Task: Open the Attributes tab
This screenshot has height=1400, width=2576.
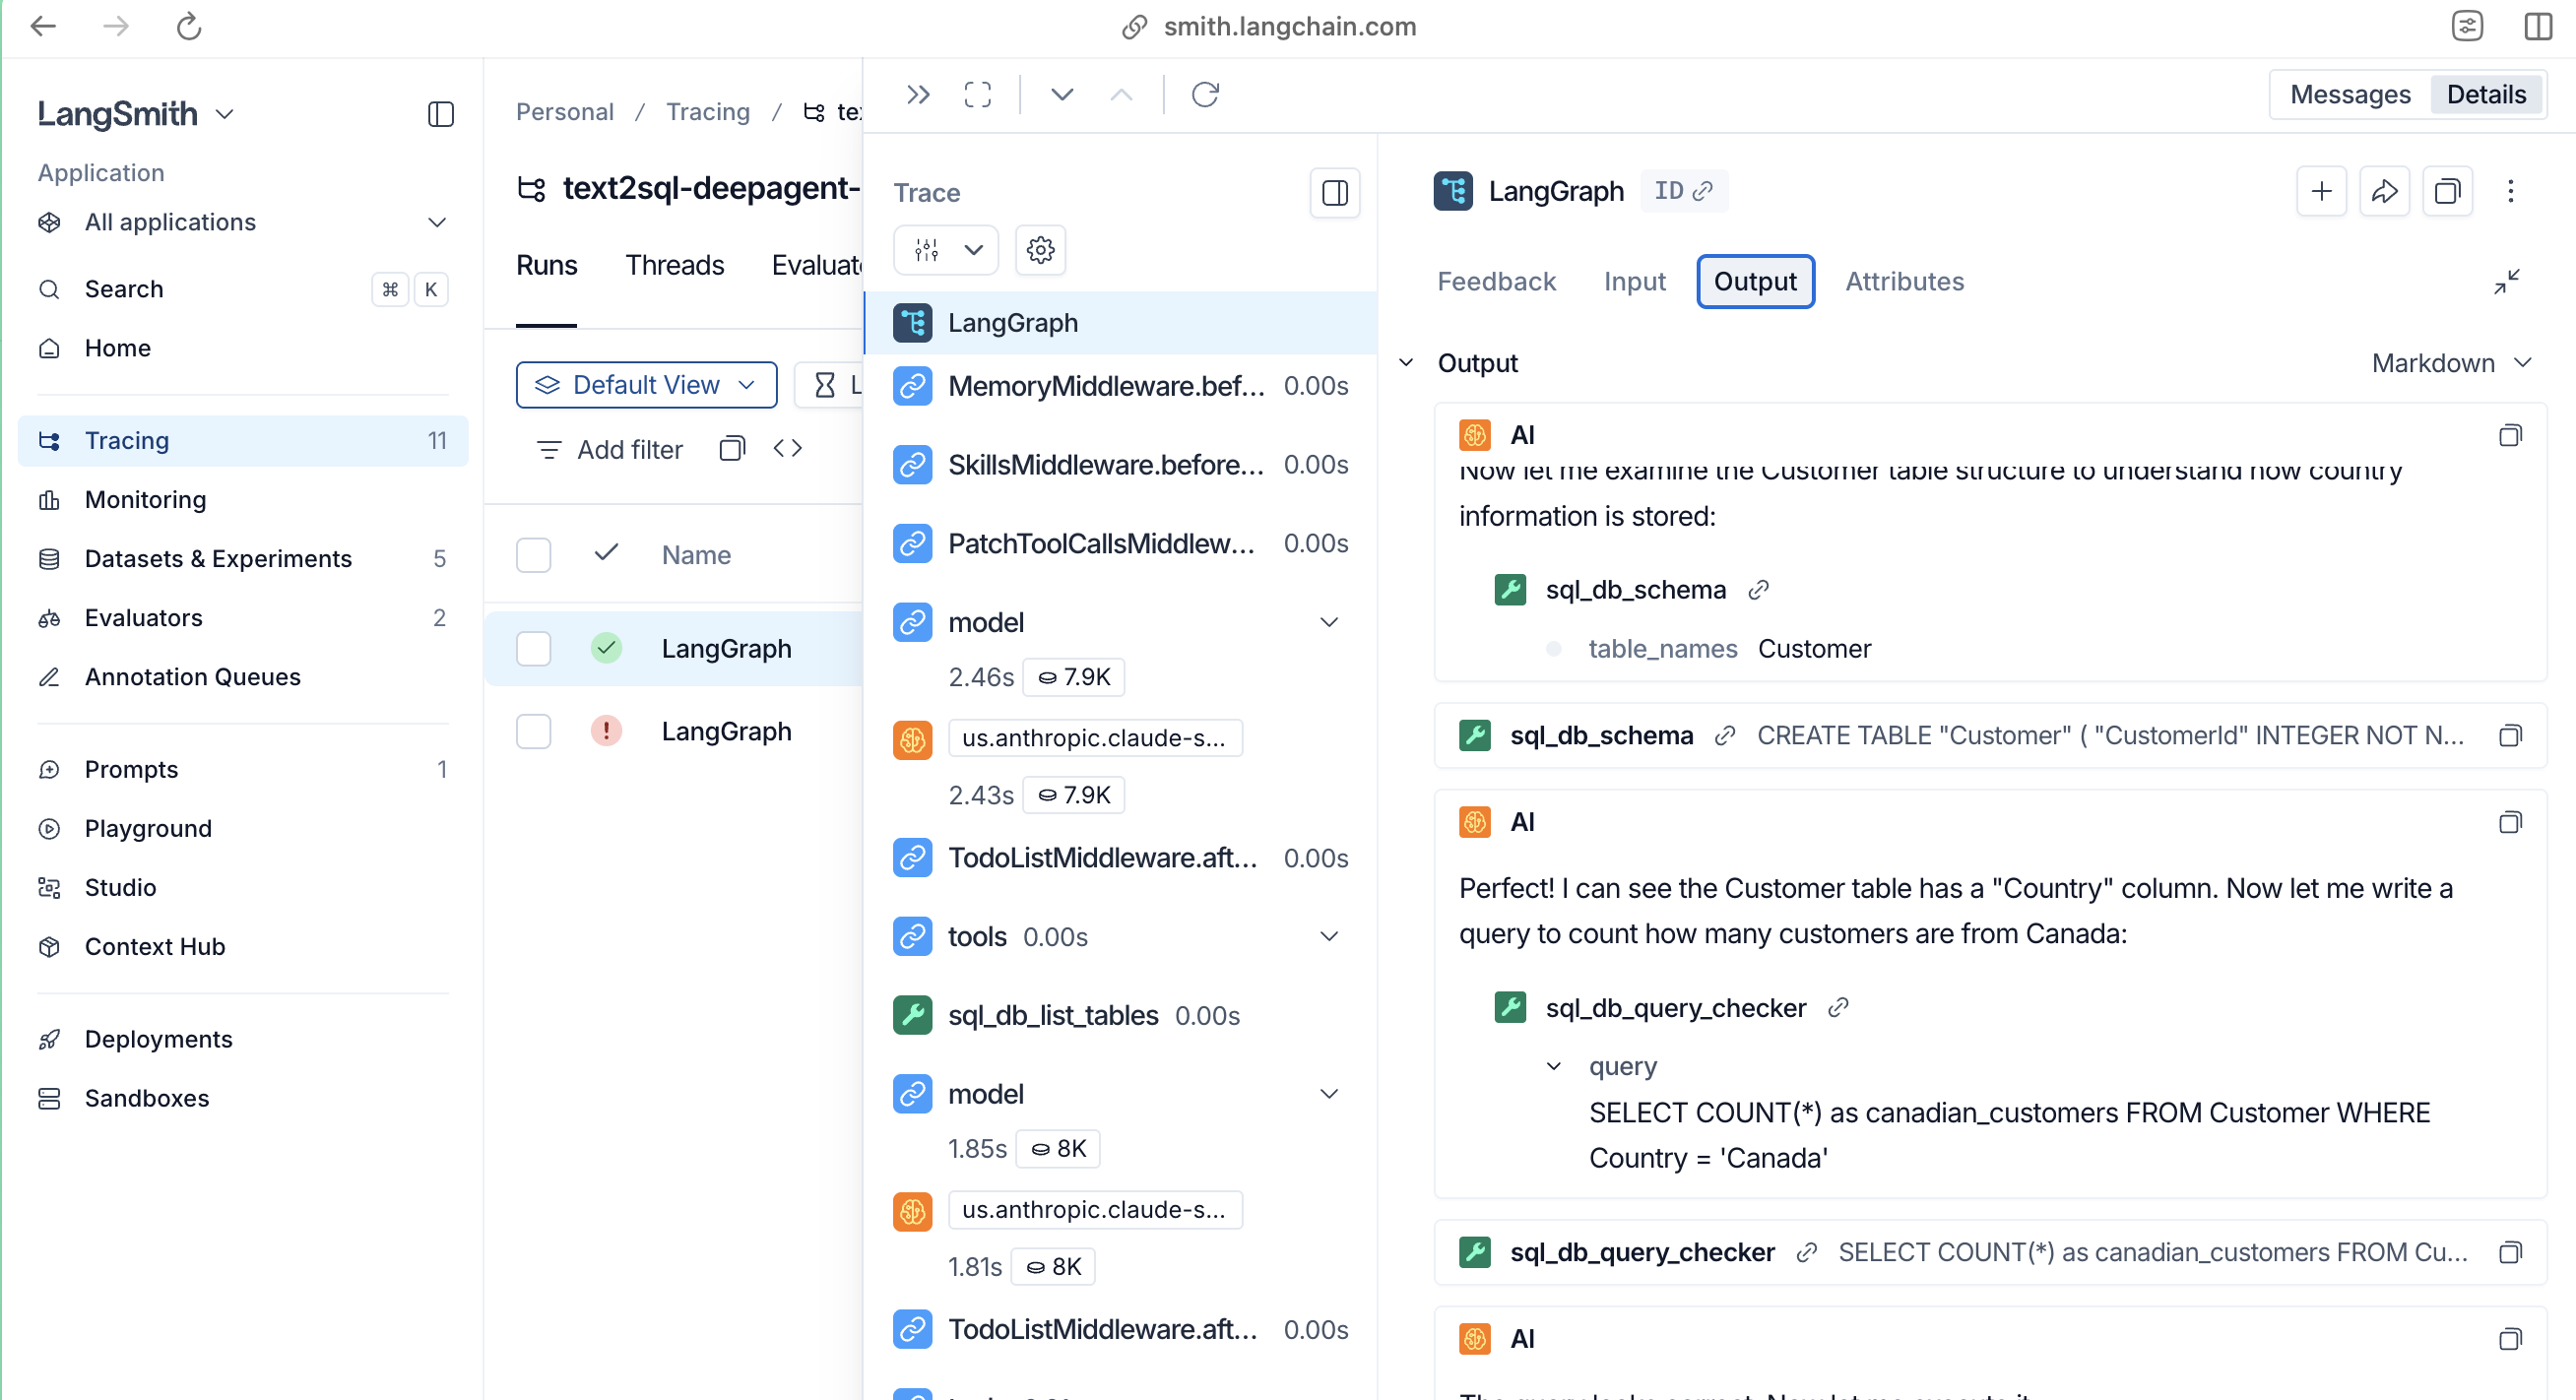Action: tap(1904, 282)
